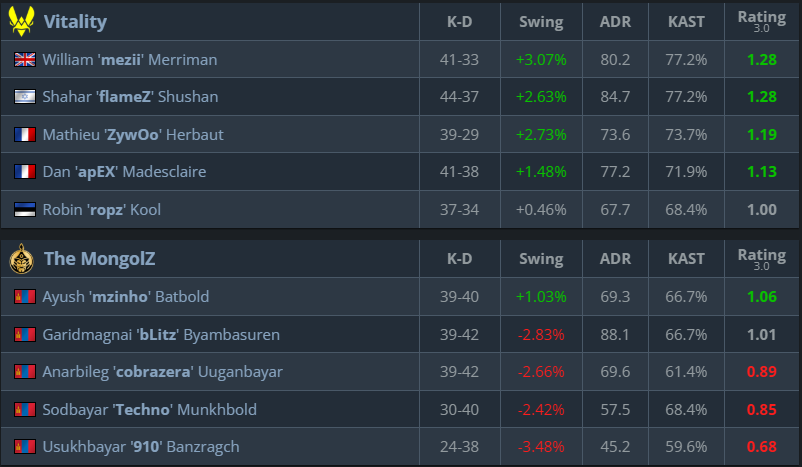Sort Vitality table by Swing column
Viewport: 802px width, 467px height.
(x=541, y=21)
